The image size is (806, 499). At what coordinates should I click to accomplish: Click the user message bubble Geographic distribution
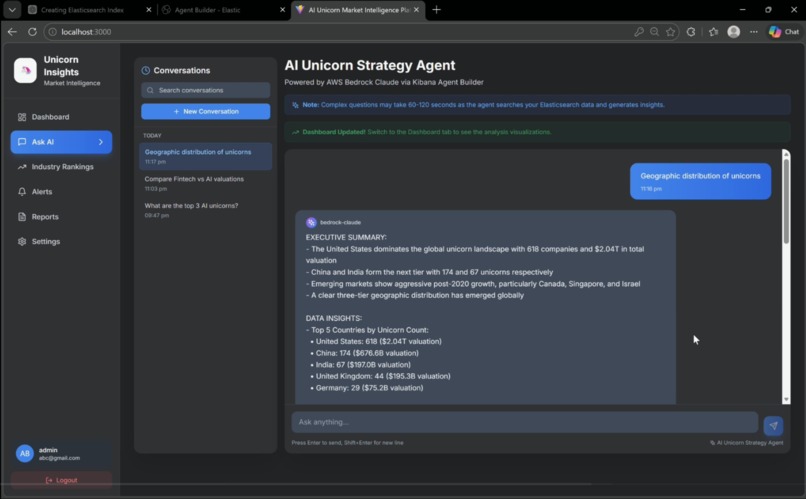[x=700, y=181]
